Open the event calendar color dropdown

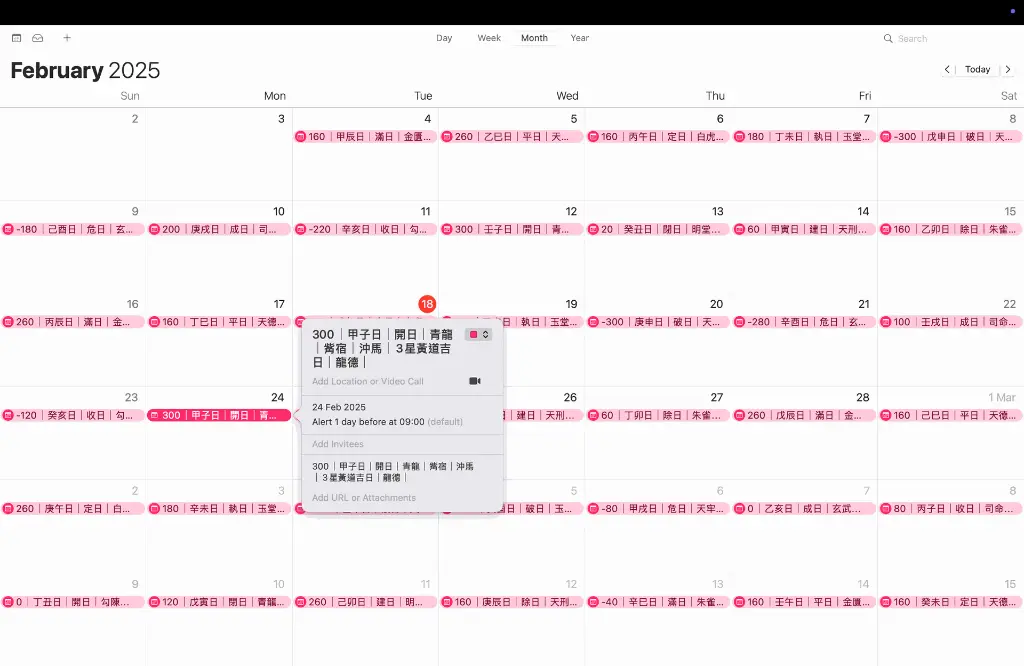(x=478, y=334)
